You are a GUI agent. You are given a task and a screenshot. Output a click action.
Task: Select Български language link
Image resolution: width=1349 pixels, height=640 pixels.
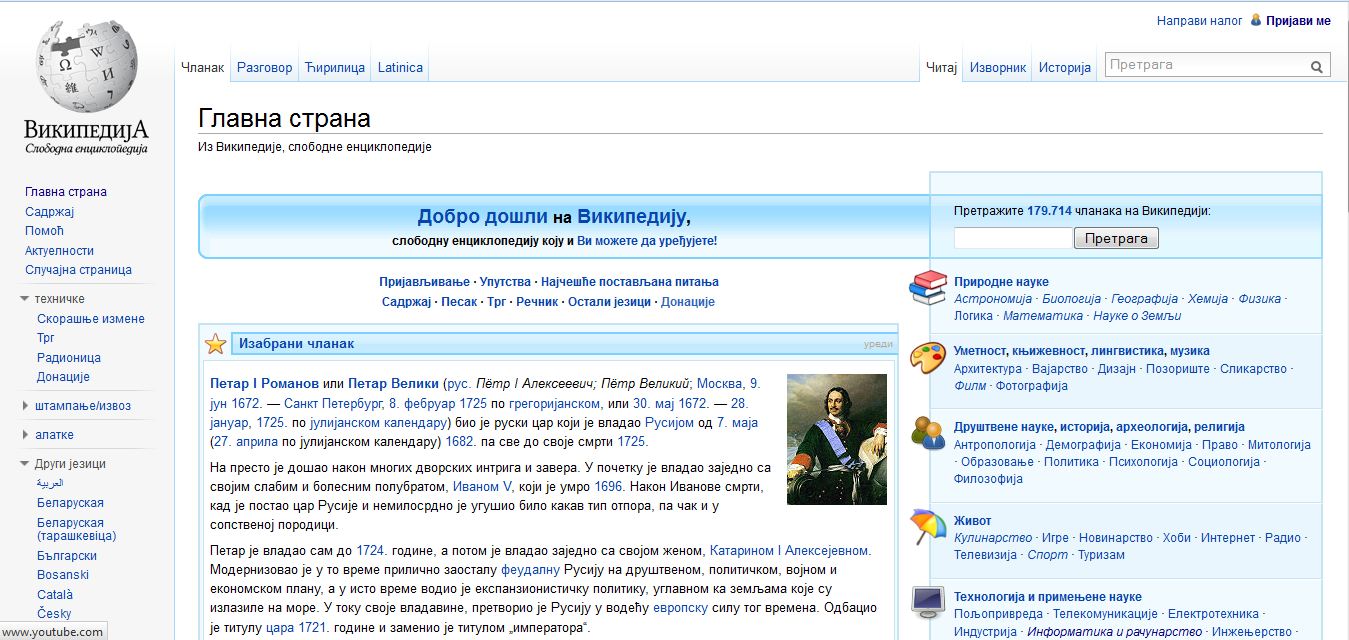[67, 556]
